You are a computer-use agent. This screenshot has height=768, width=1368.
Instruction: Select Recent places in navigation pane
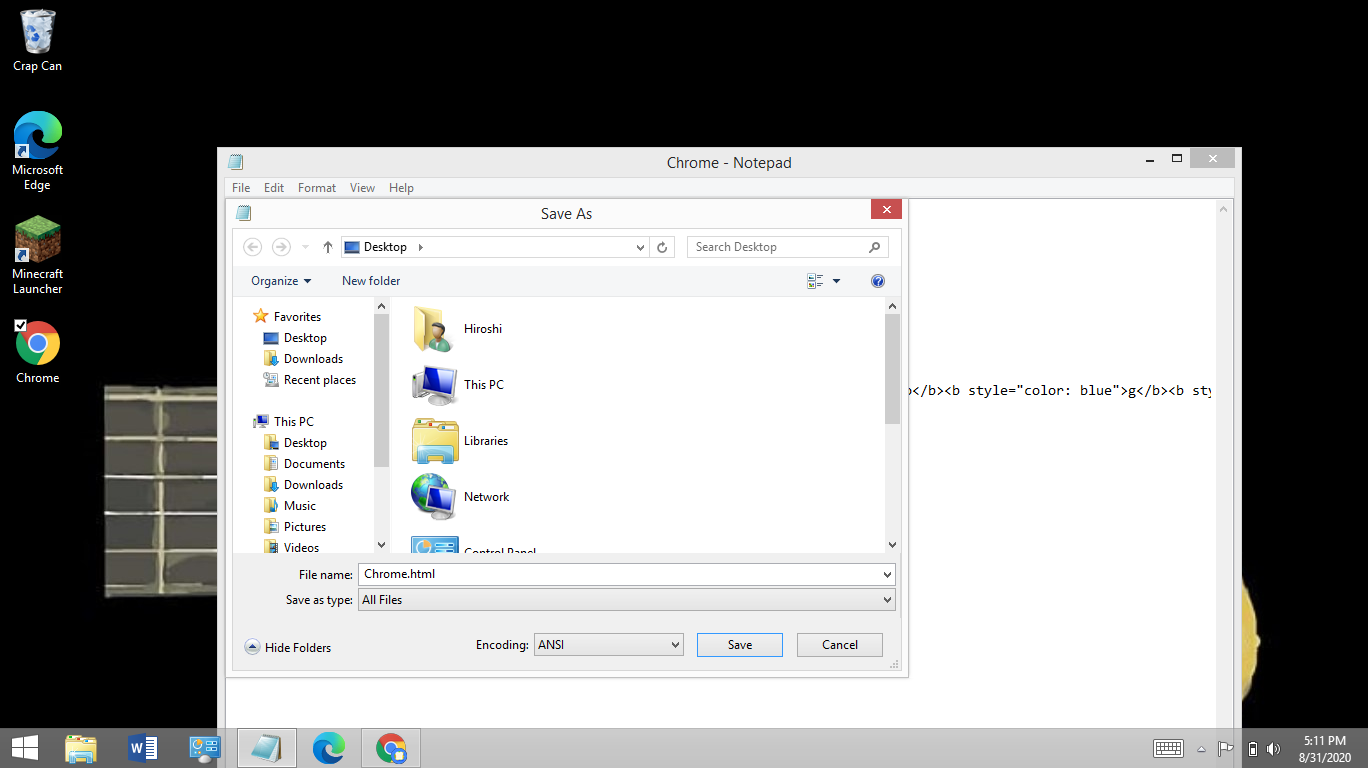(309, 380)
